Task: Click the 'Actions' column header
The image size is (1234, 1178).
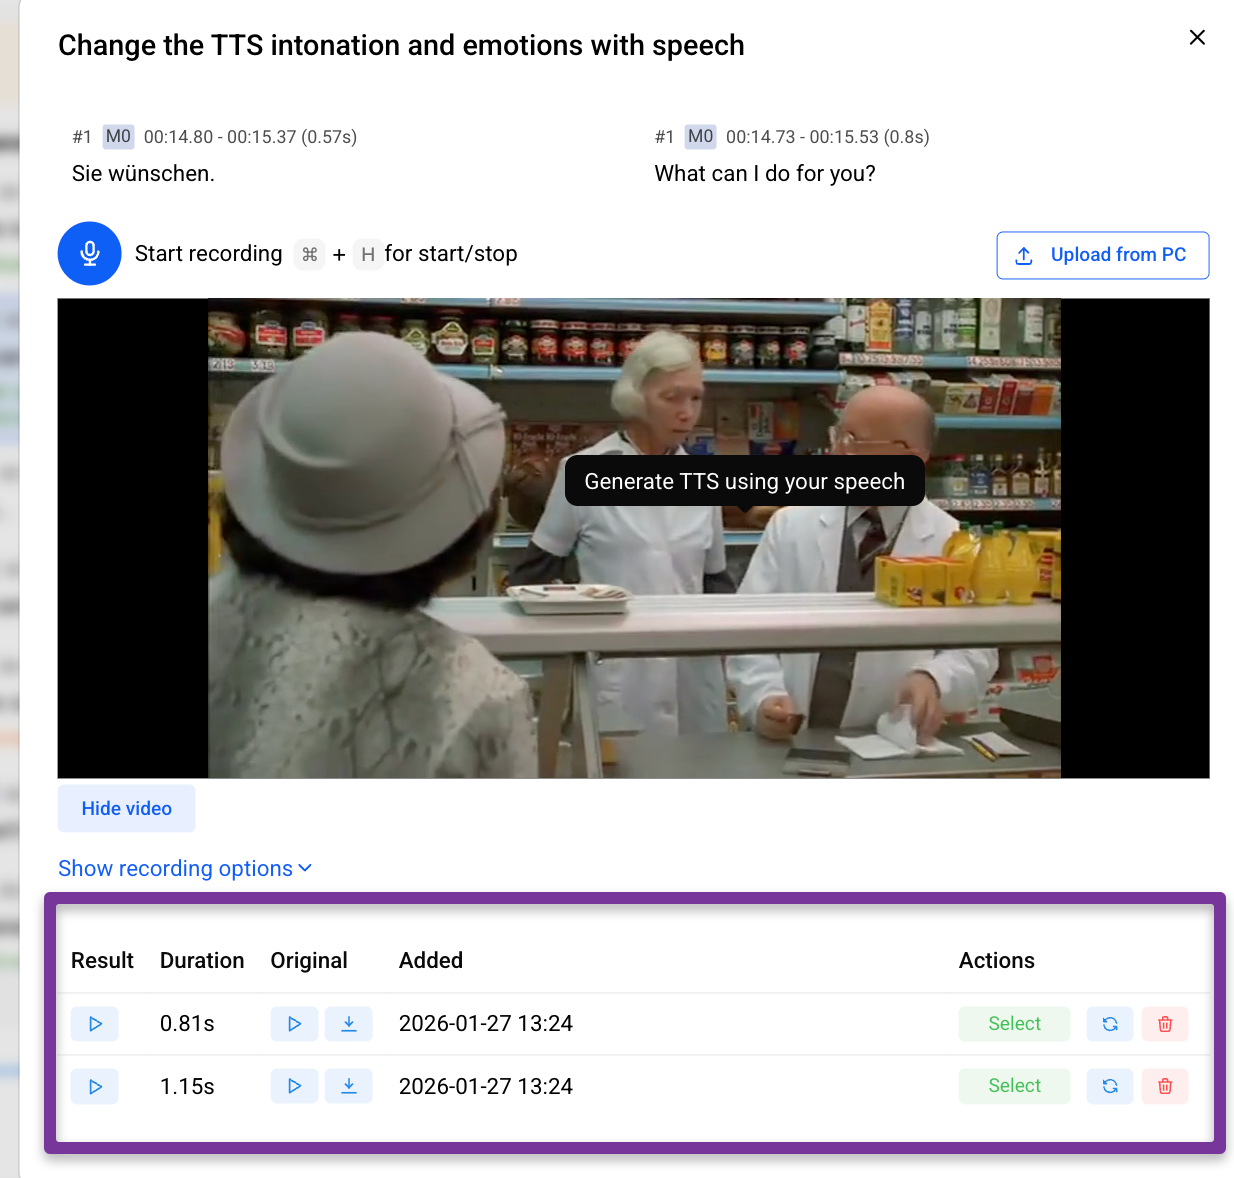Action: [x=997, y=961]
